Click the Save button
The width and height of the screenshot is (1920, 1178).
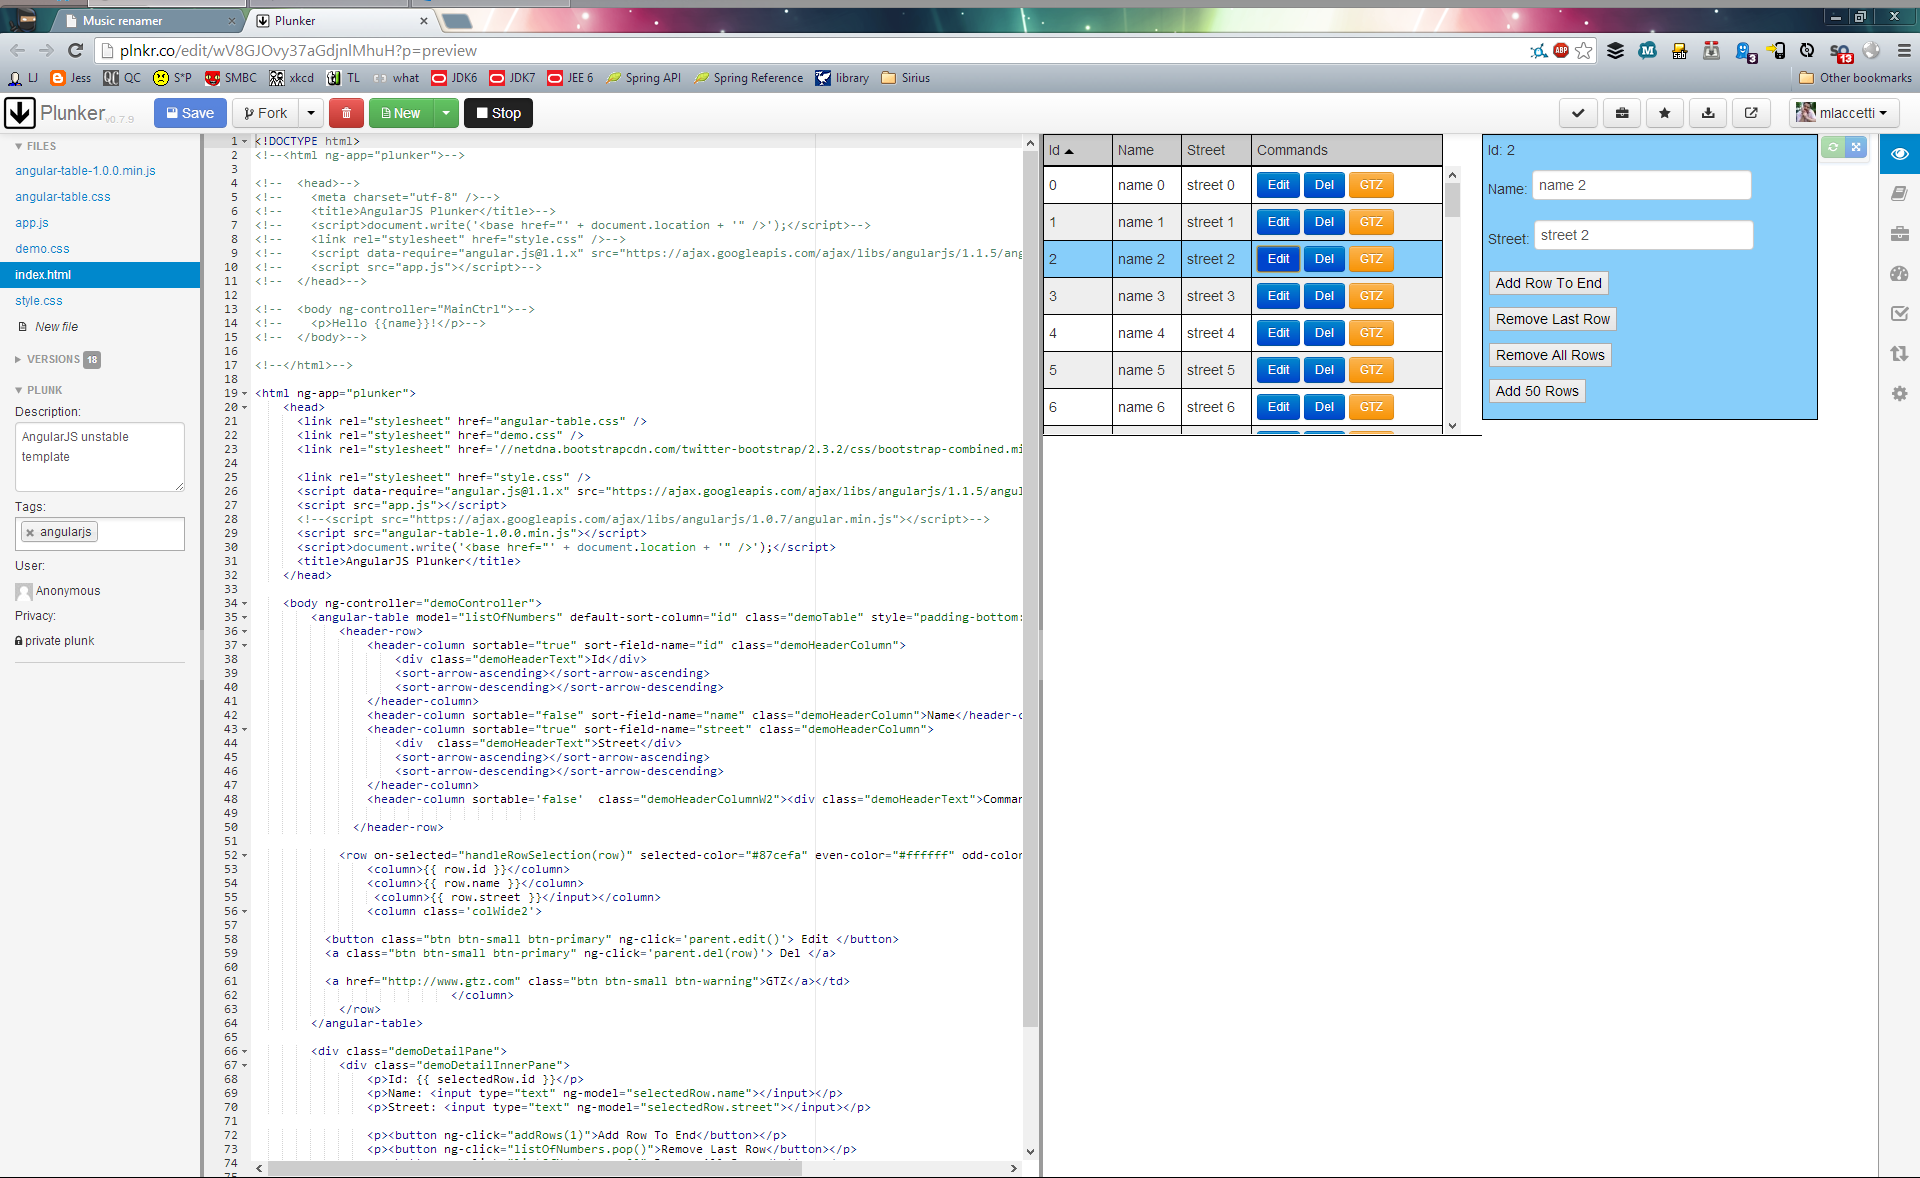point(190,113)
